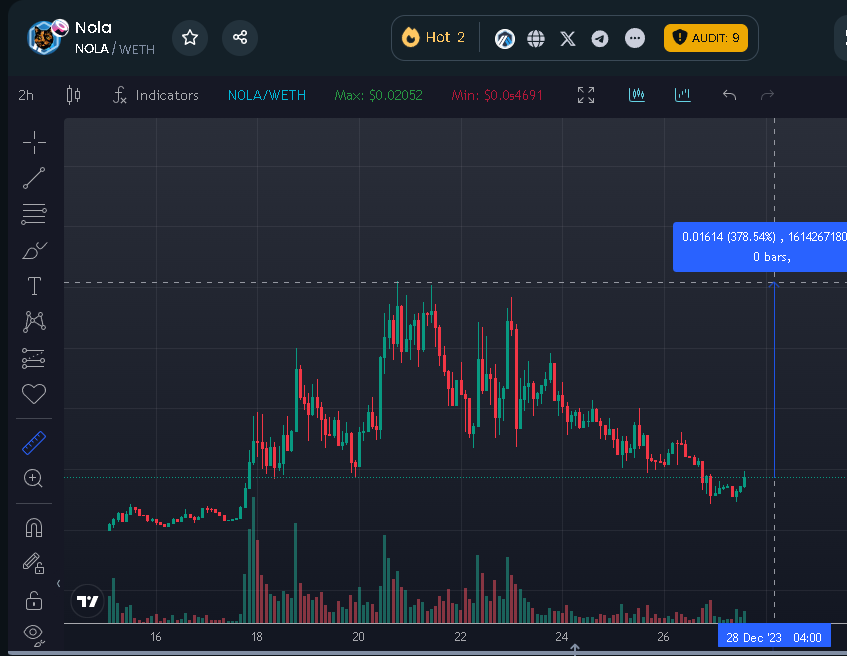Click the Max: $0.02052 price label
The height and width of the screenshot is (656, 847).
[379, 95]
